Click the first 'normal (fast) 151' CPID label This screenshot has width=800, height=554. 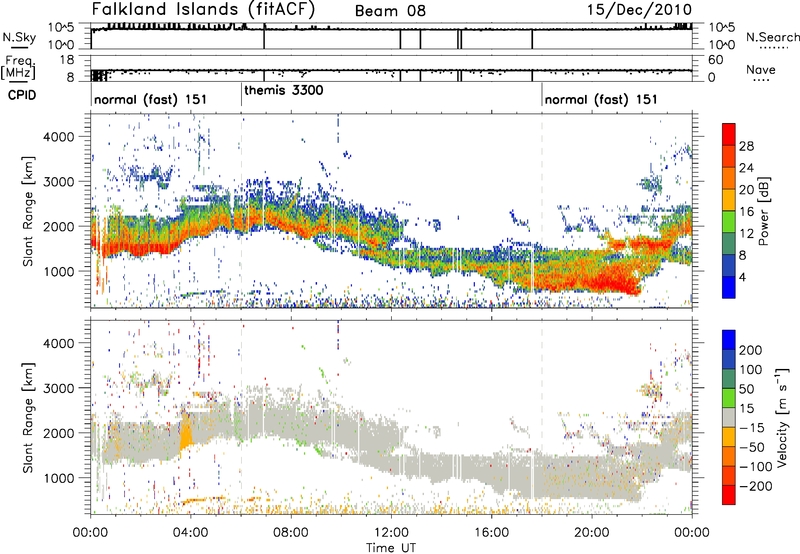151,99
